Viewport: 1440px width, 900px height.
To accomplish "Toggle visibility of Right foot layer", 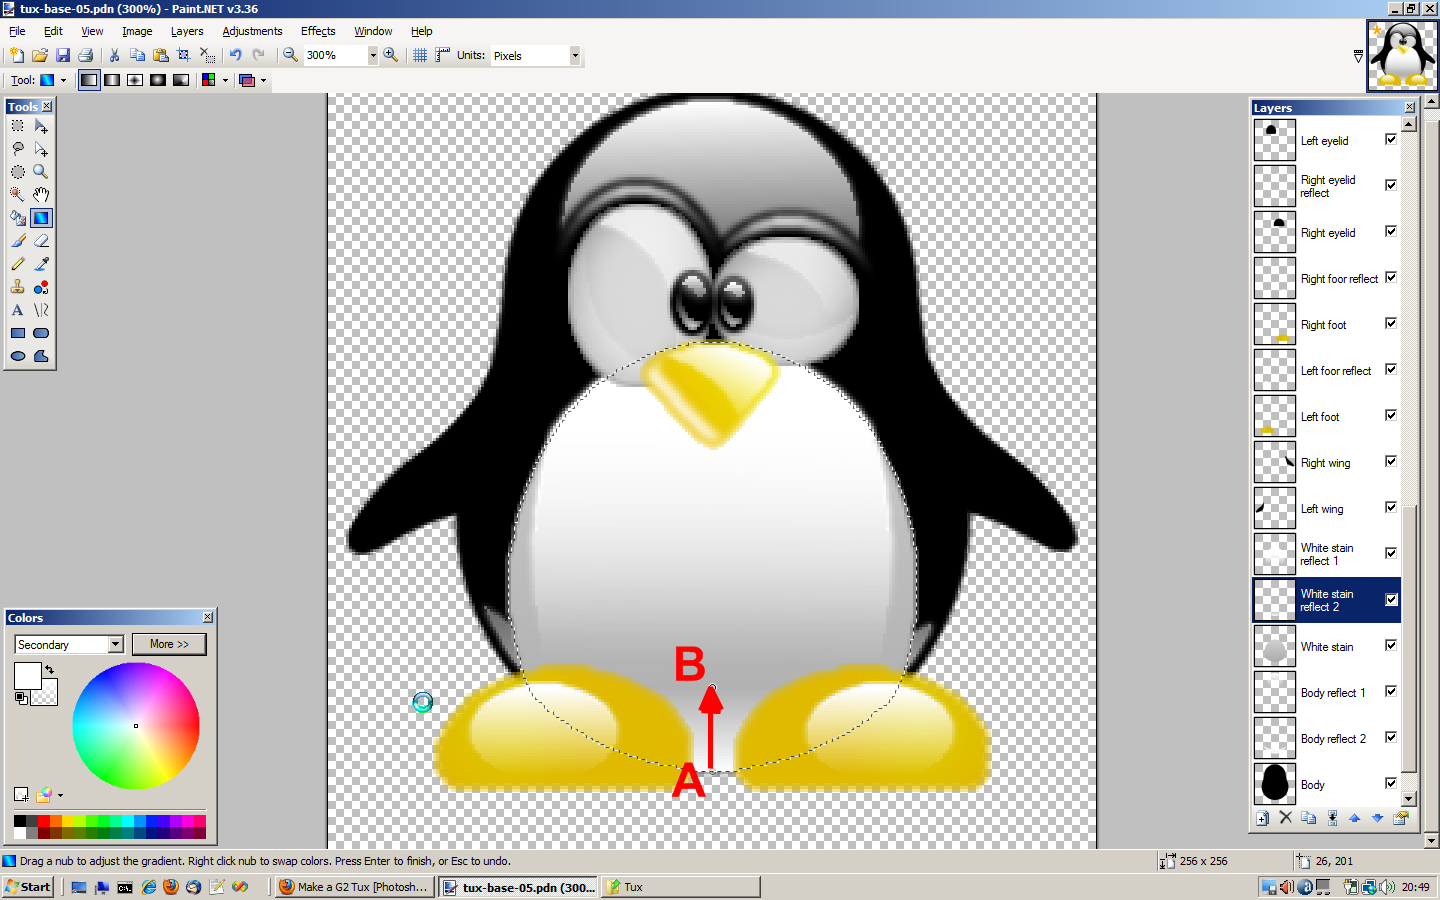I will tap(1391, 323).
